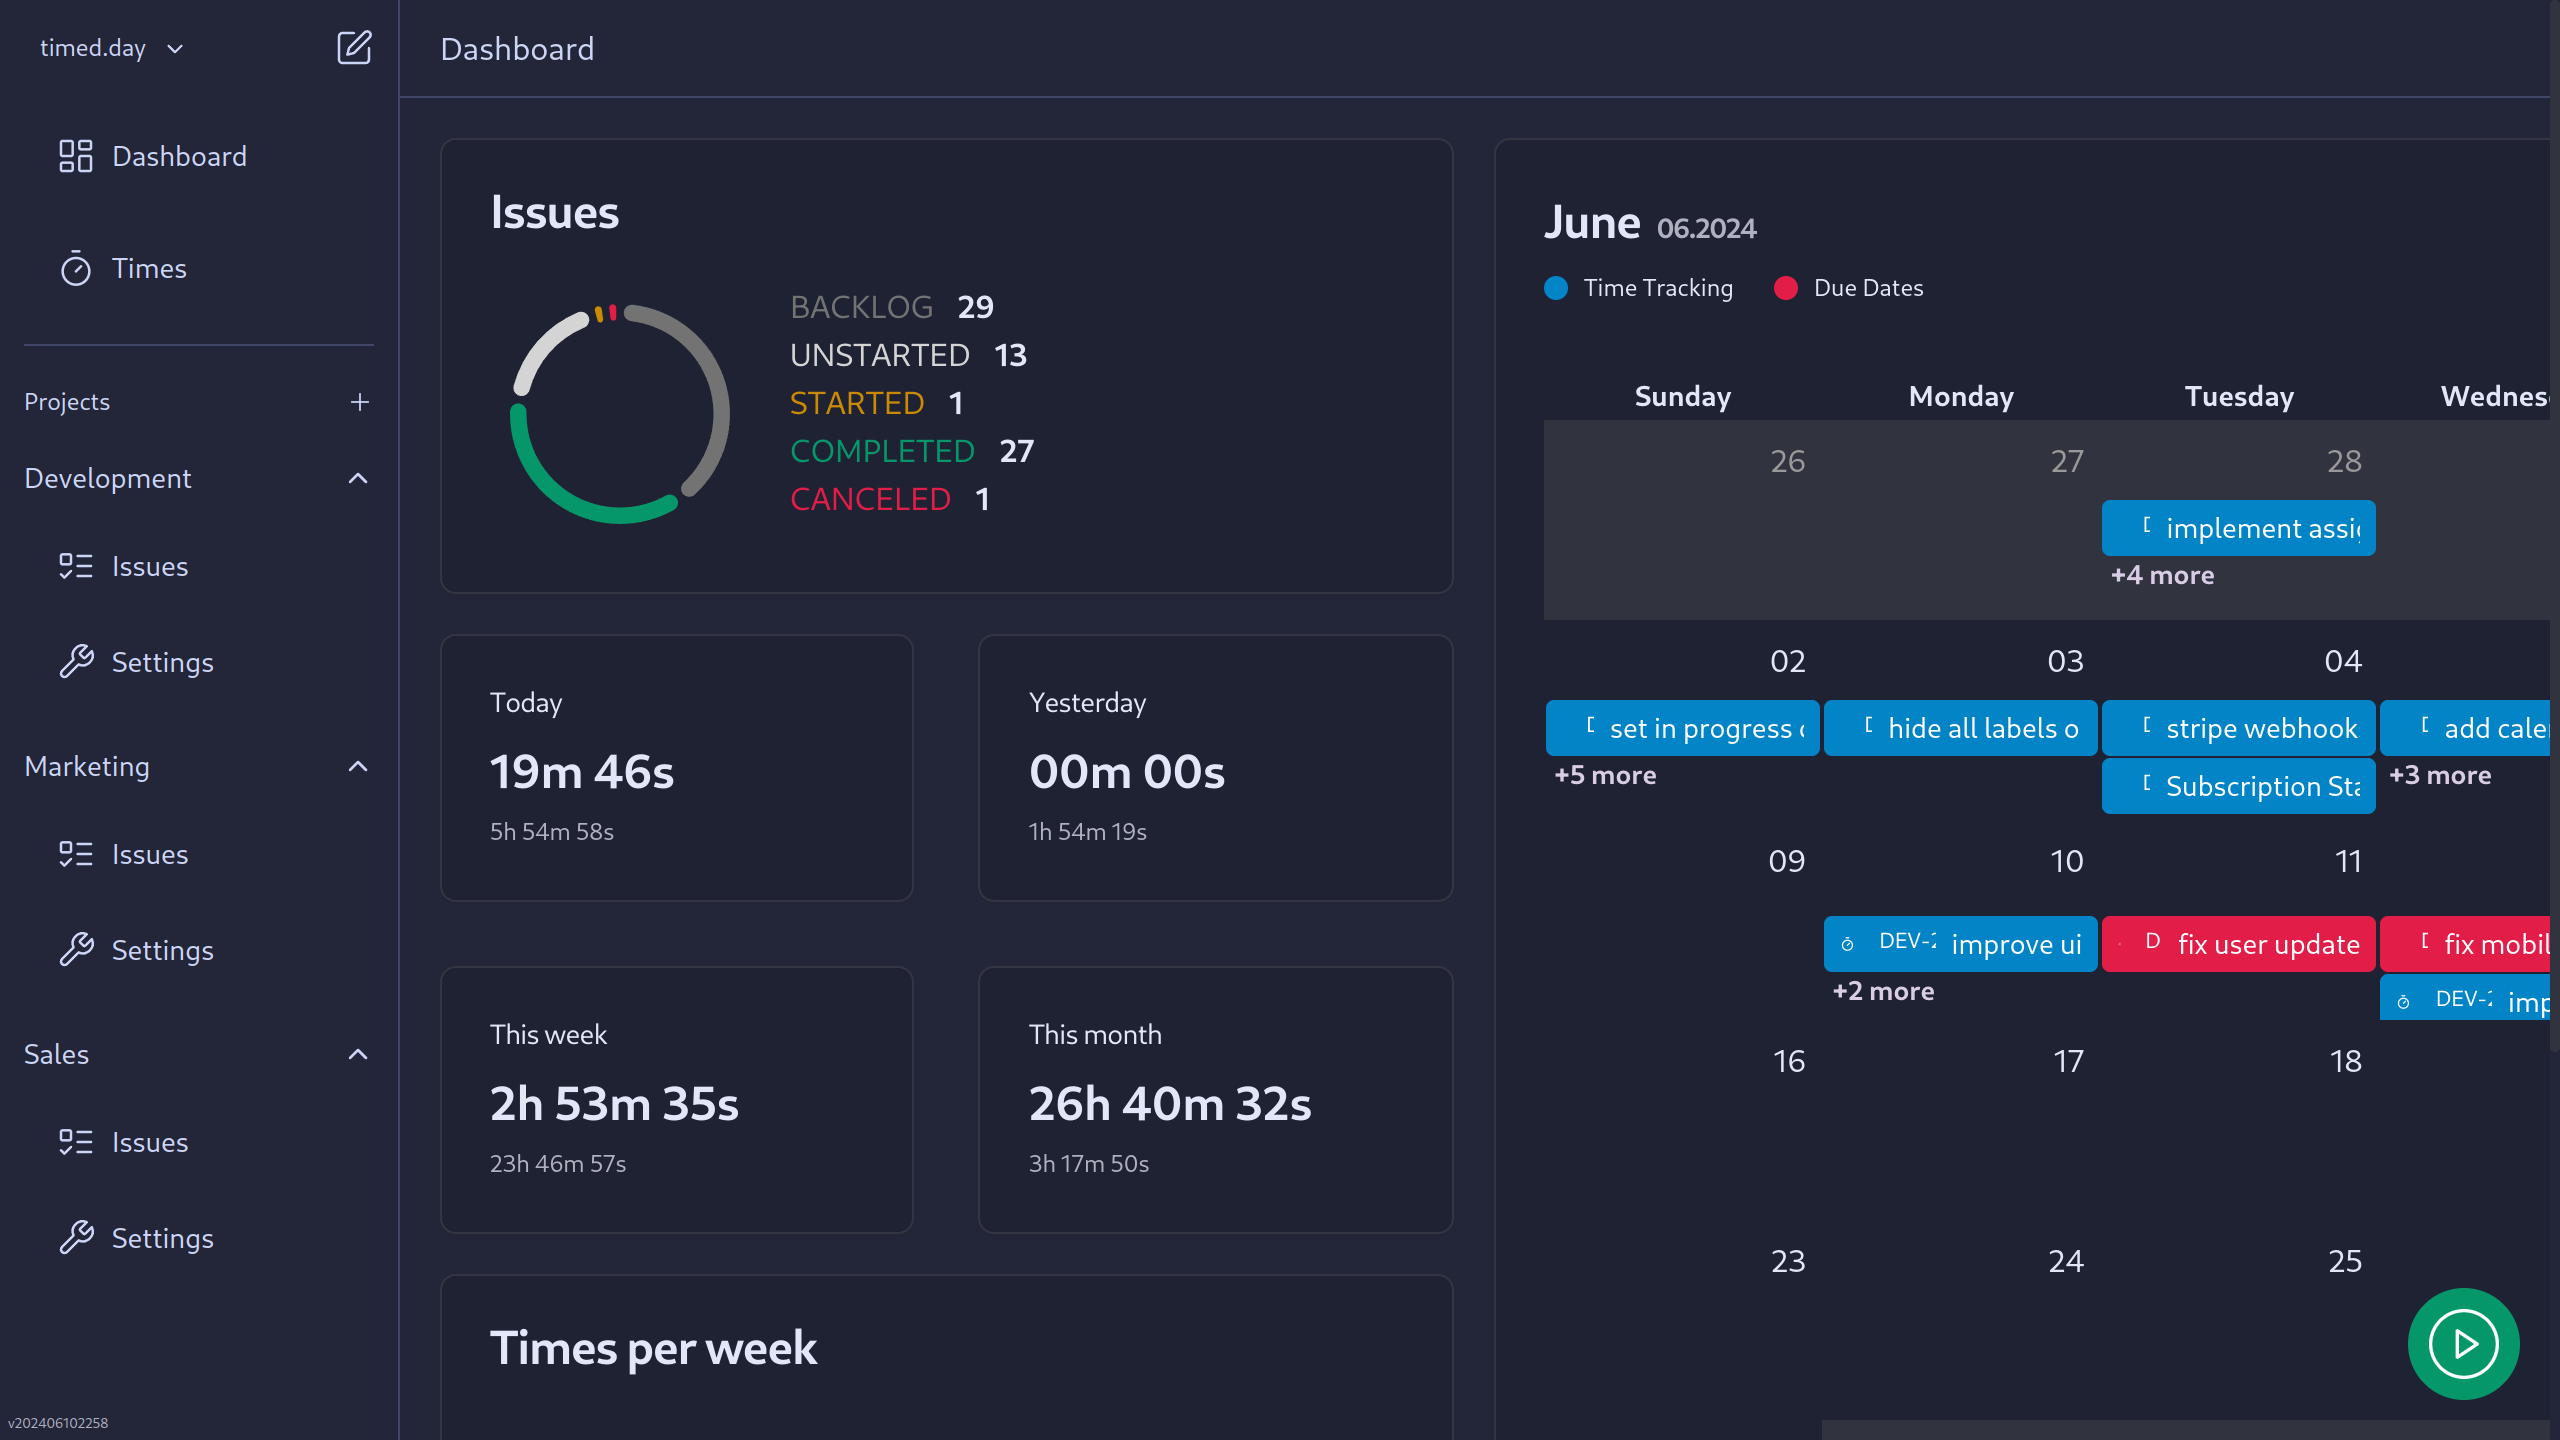Select the COMPLETED 27 status row
The height and width of the screenshot is (1440, 2560).
(x=912, y=451)
